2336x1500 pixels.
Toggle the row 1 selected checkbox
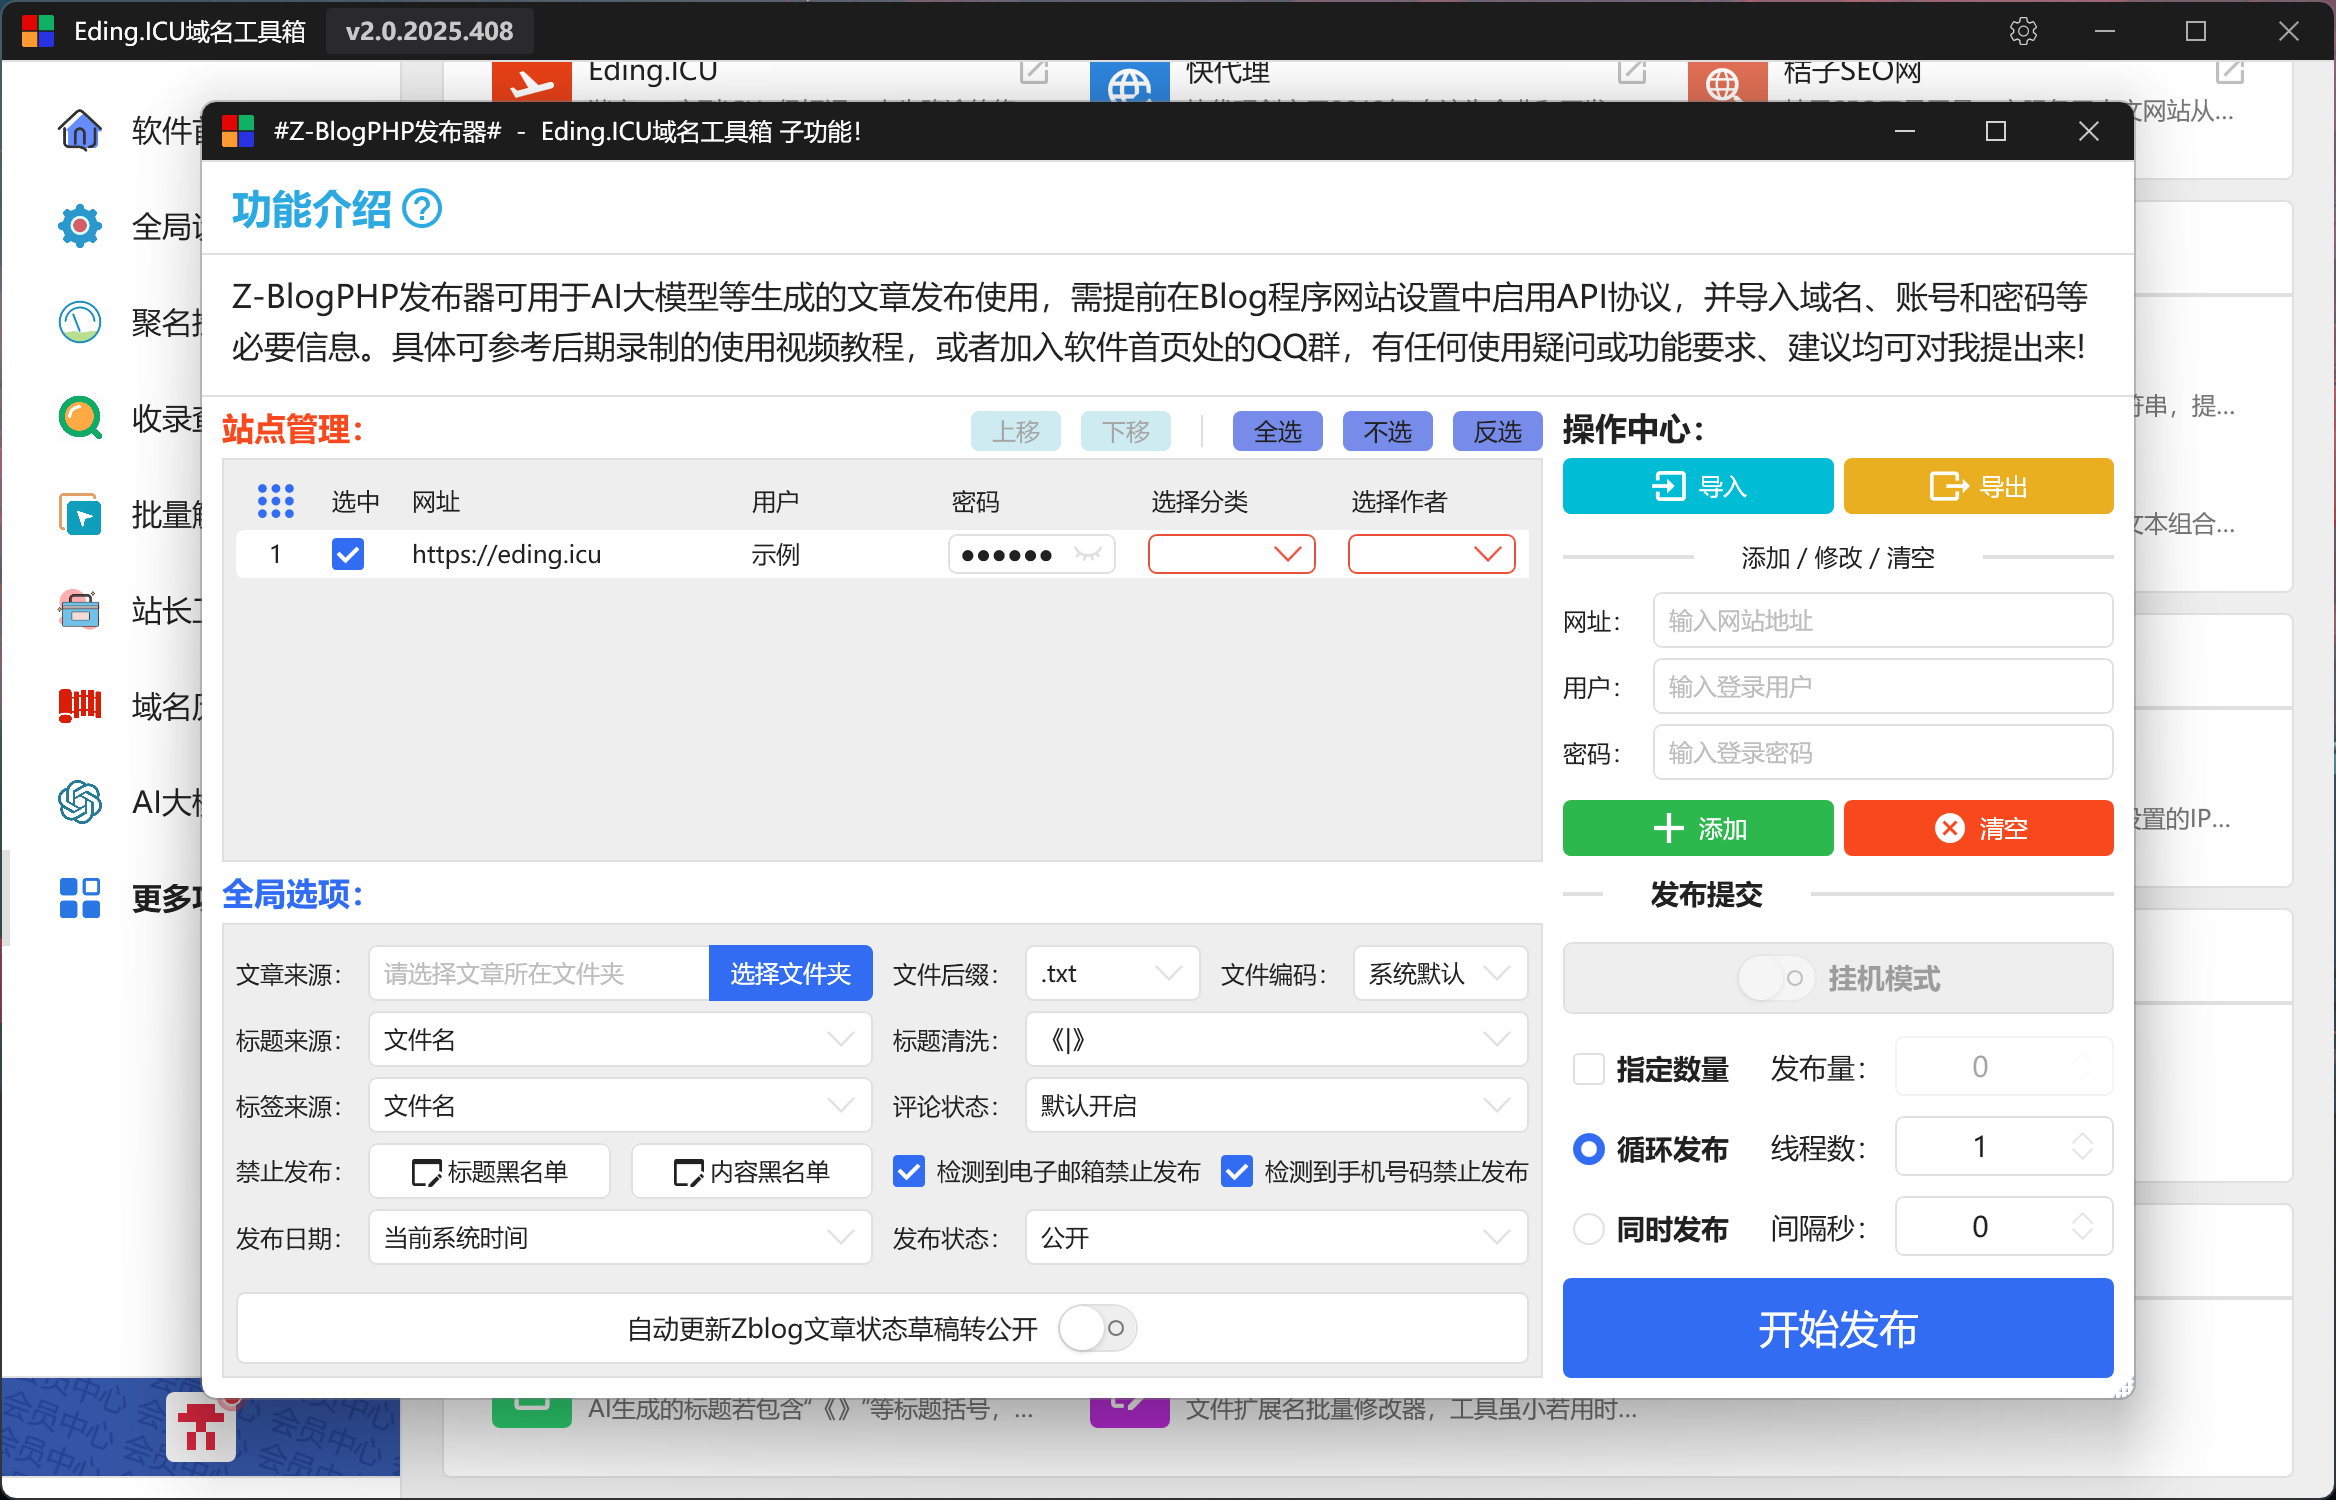[348, 554]
